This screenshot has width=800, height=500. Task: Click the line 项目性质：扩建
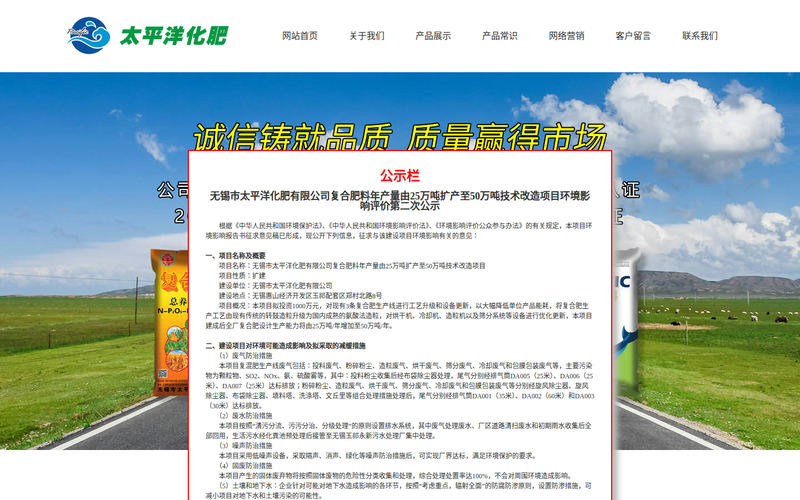coord(242,276)
